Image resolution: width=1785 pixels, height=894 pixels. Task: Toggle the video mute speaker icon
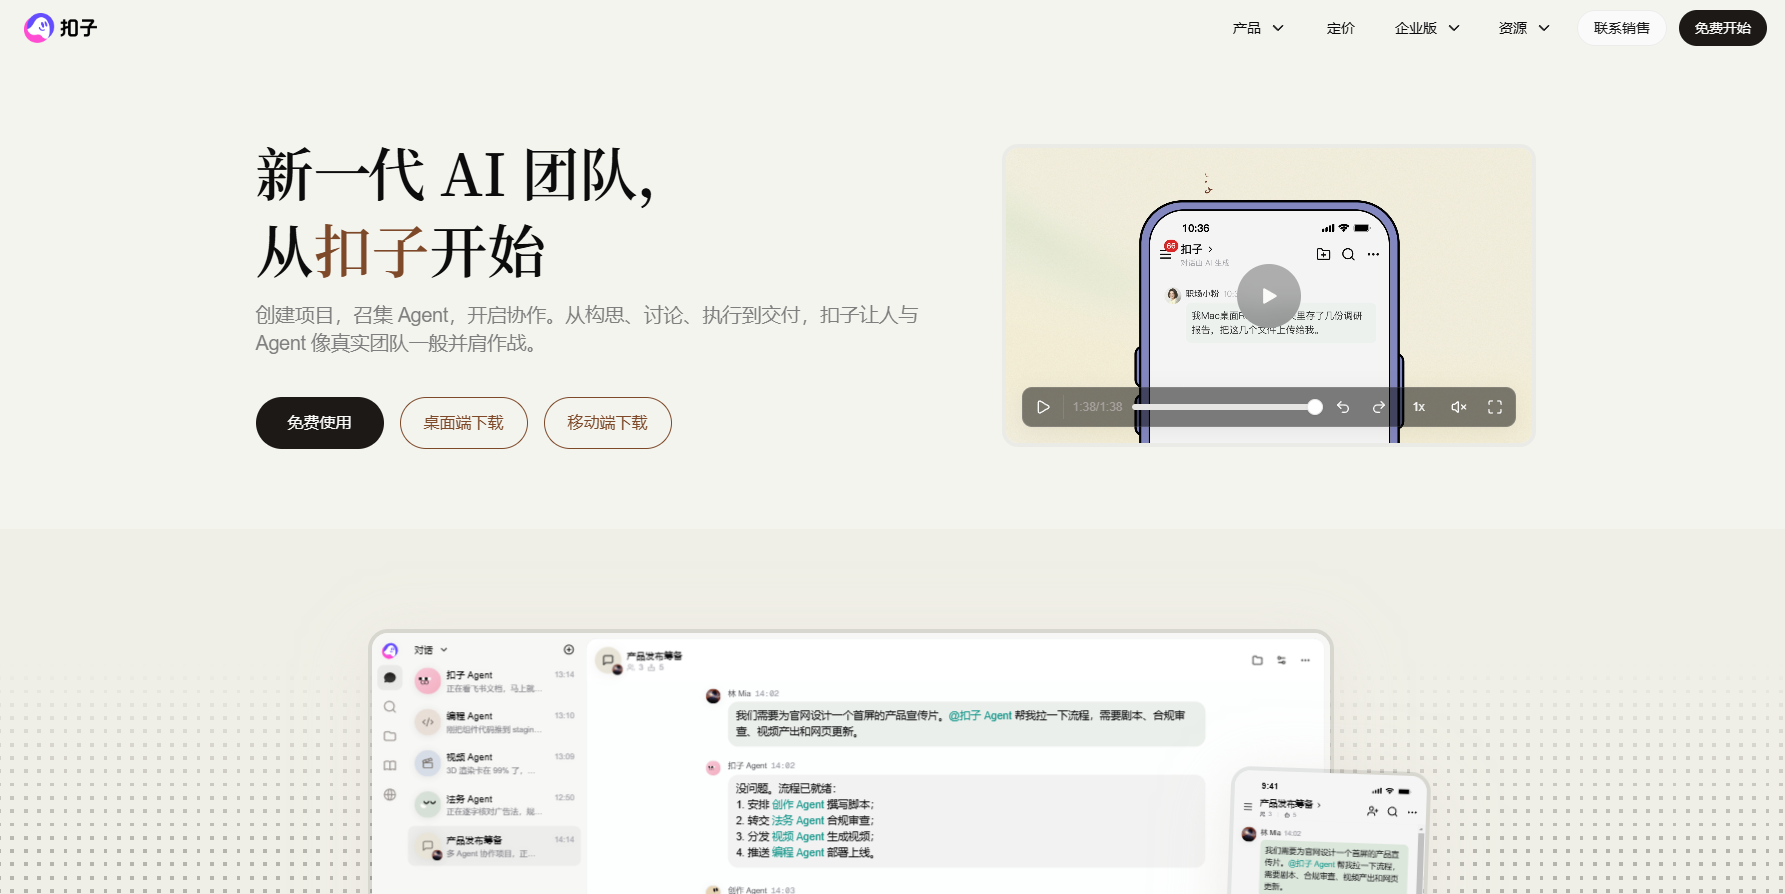[1459, 407]
